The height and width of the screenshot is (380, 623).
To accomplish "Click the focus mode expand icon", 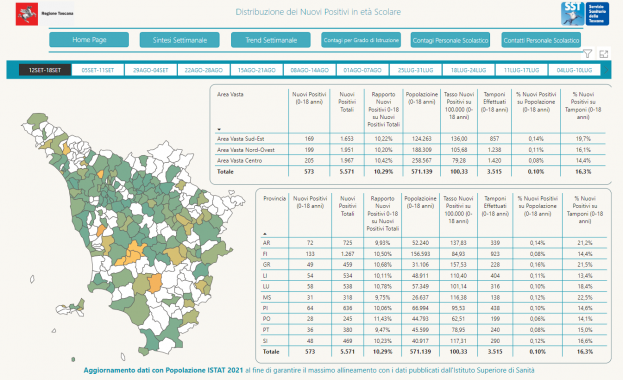I will point(604,54).
